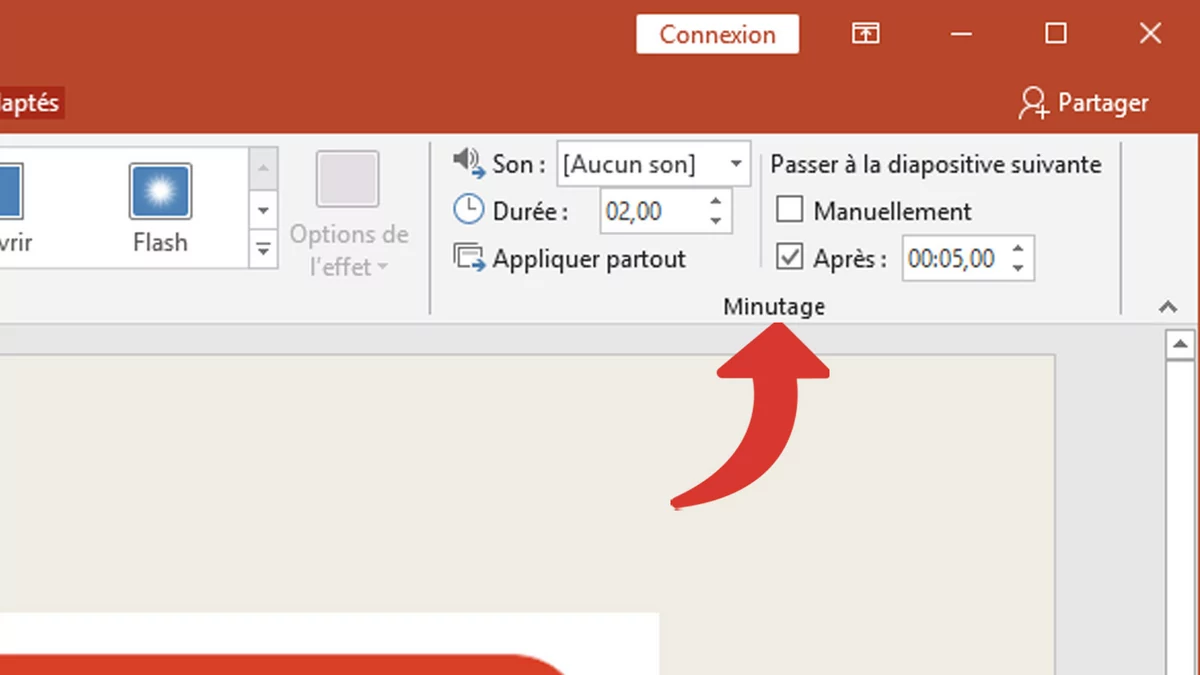Uncheck the Après checkbox
1200x675 pixels.
click(790, 258)
